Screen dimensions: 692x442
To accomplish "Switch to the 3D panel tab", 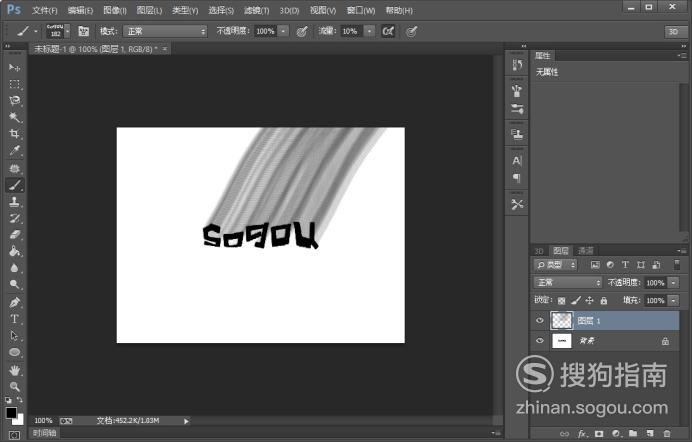I will pos(539,251).
